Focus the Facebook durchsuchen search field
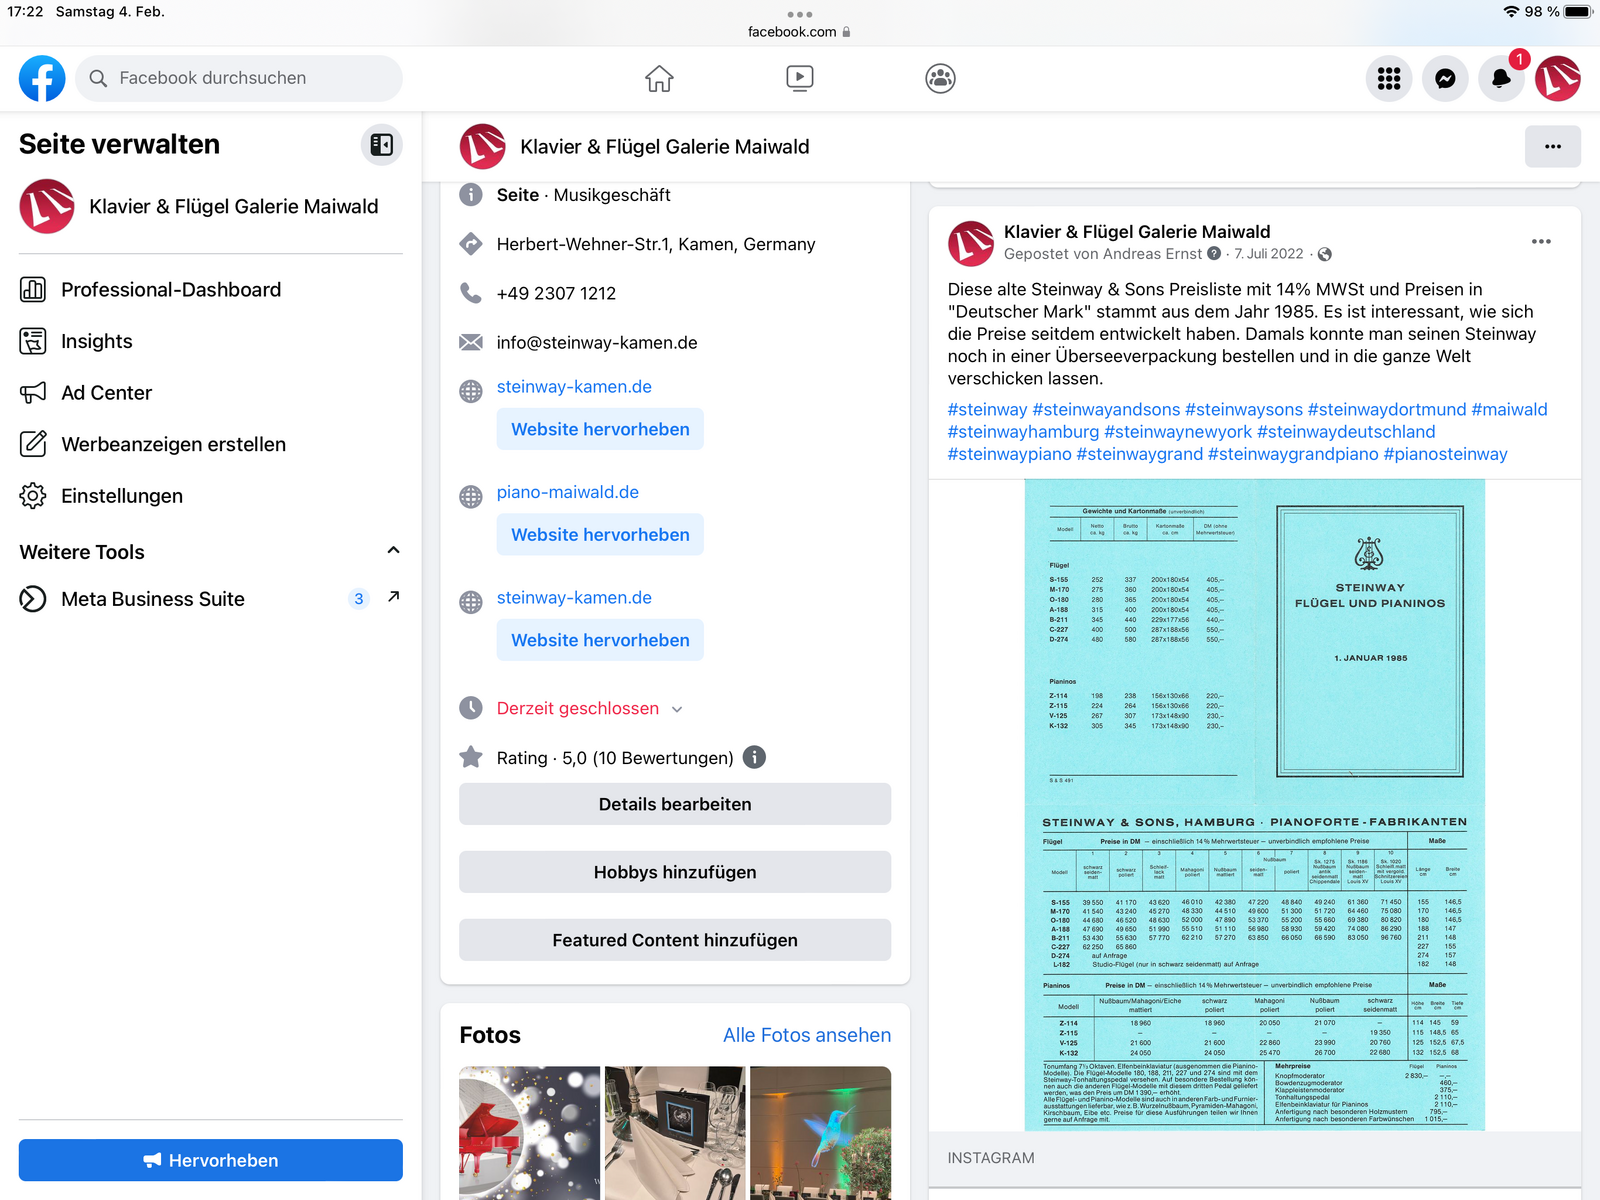Screen dimensions: 1600x1200 point(240,78)
